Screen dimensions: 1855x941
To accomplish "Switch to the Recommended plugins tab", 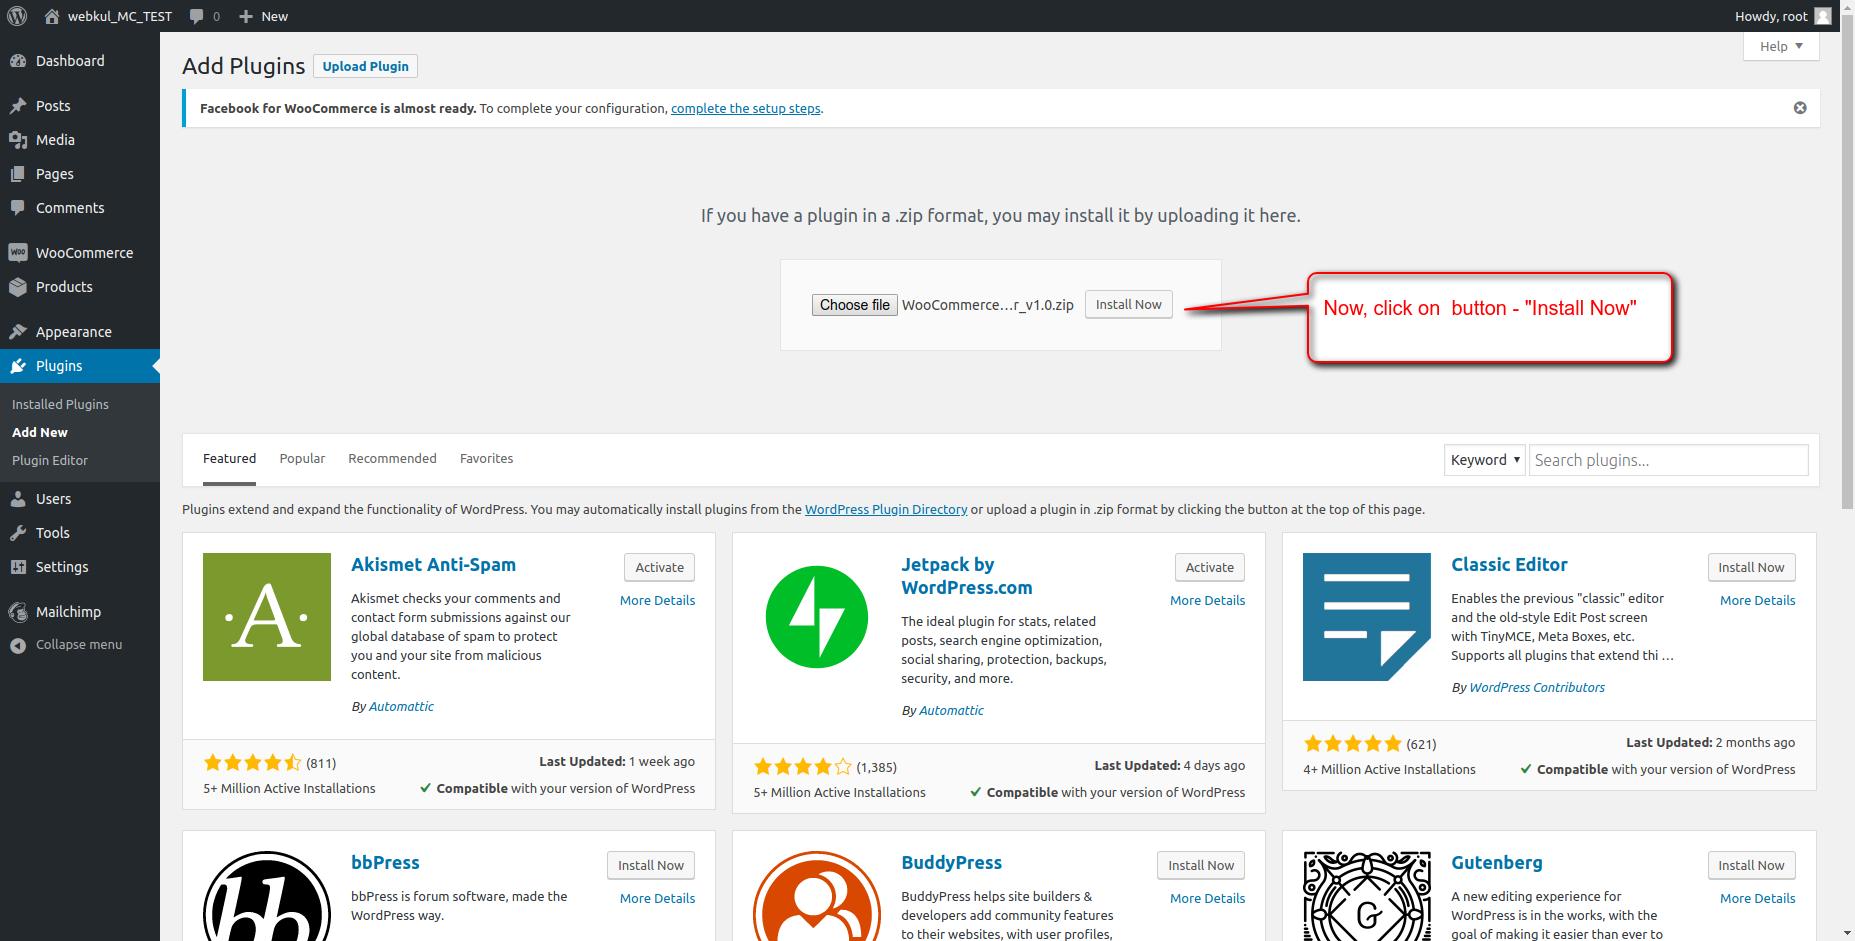I will pyautogui.click(x=392, y=459).
